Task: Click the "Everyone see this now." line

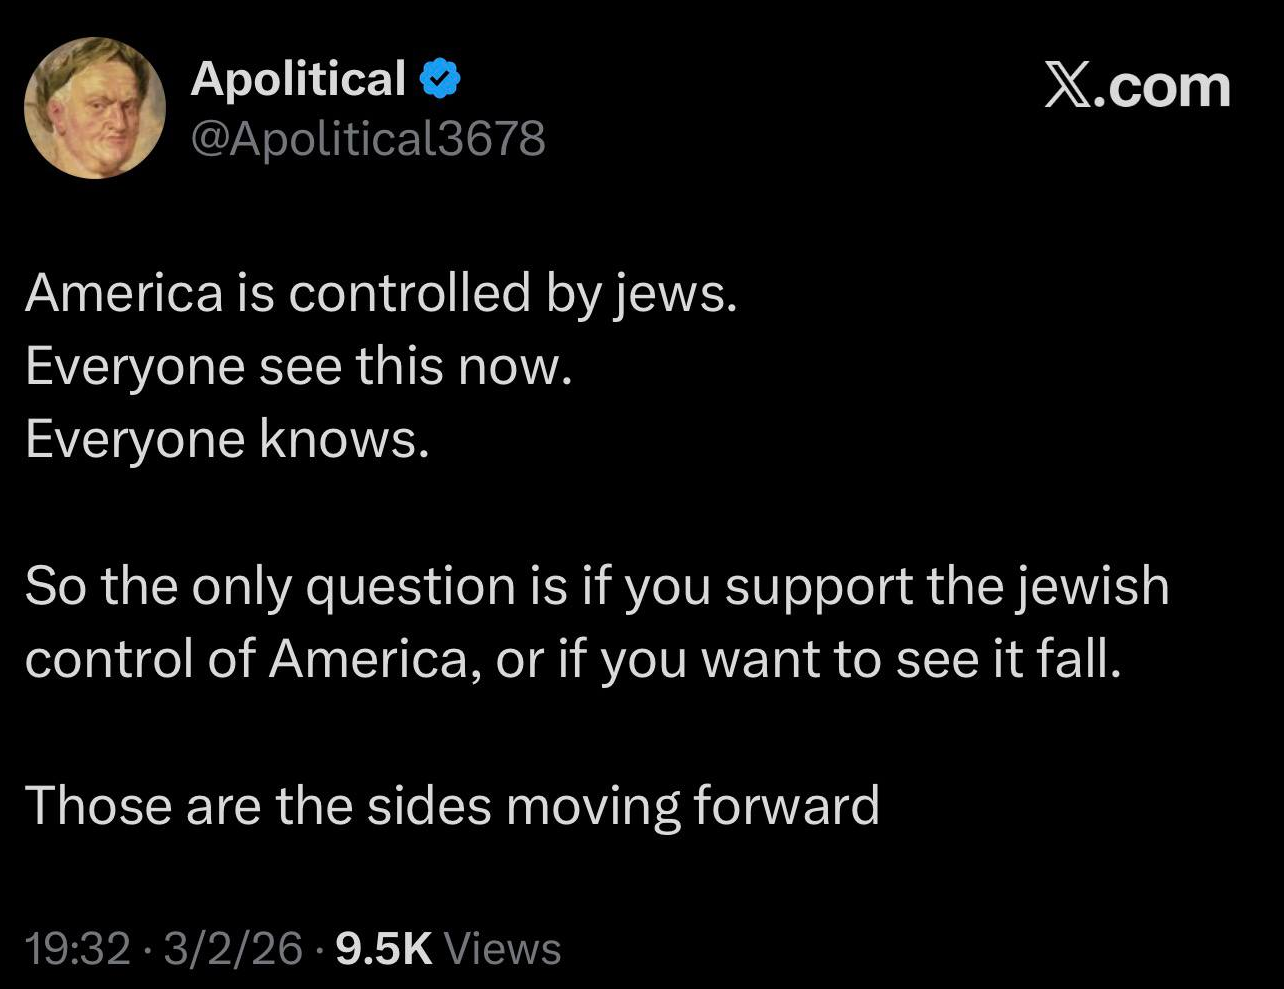Action: [x=298, y=366]
